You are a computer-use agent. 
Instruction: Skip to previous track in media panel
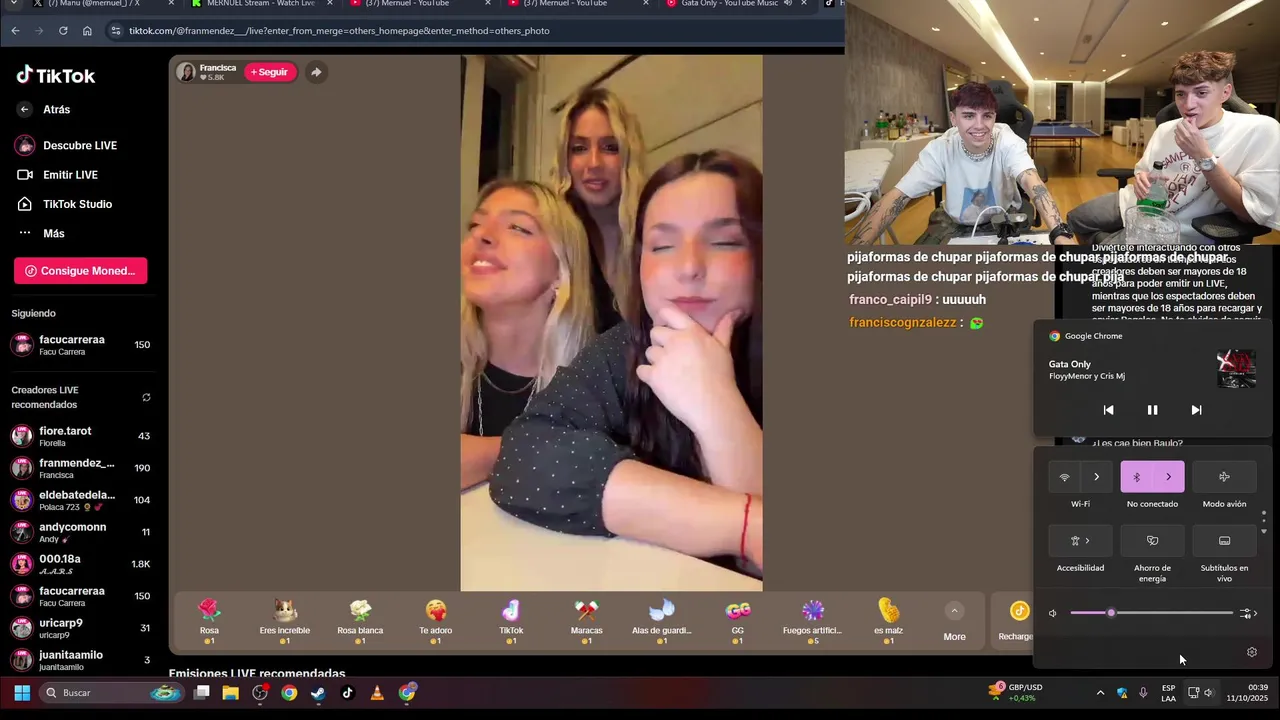[1108, 410]
